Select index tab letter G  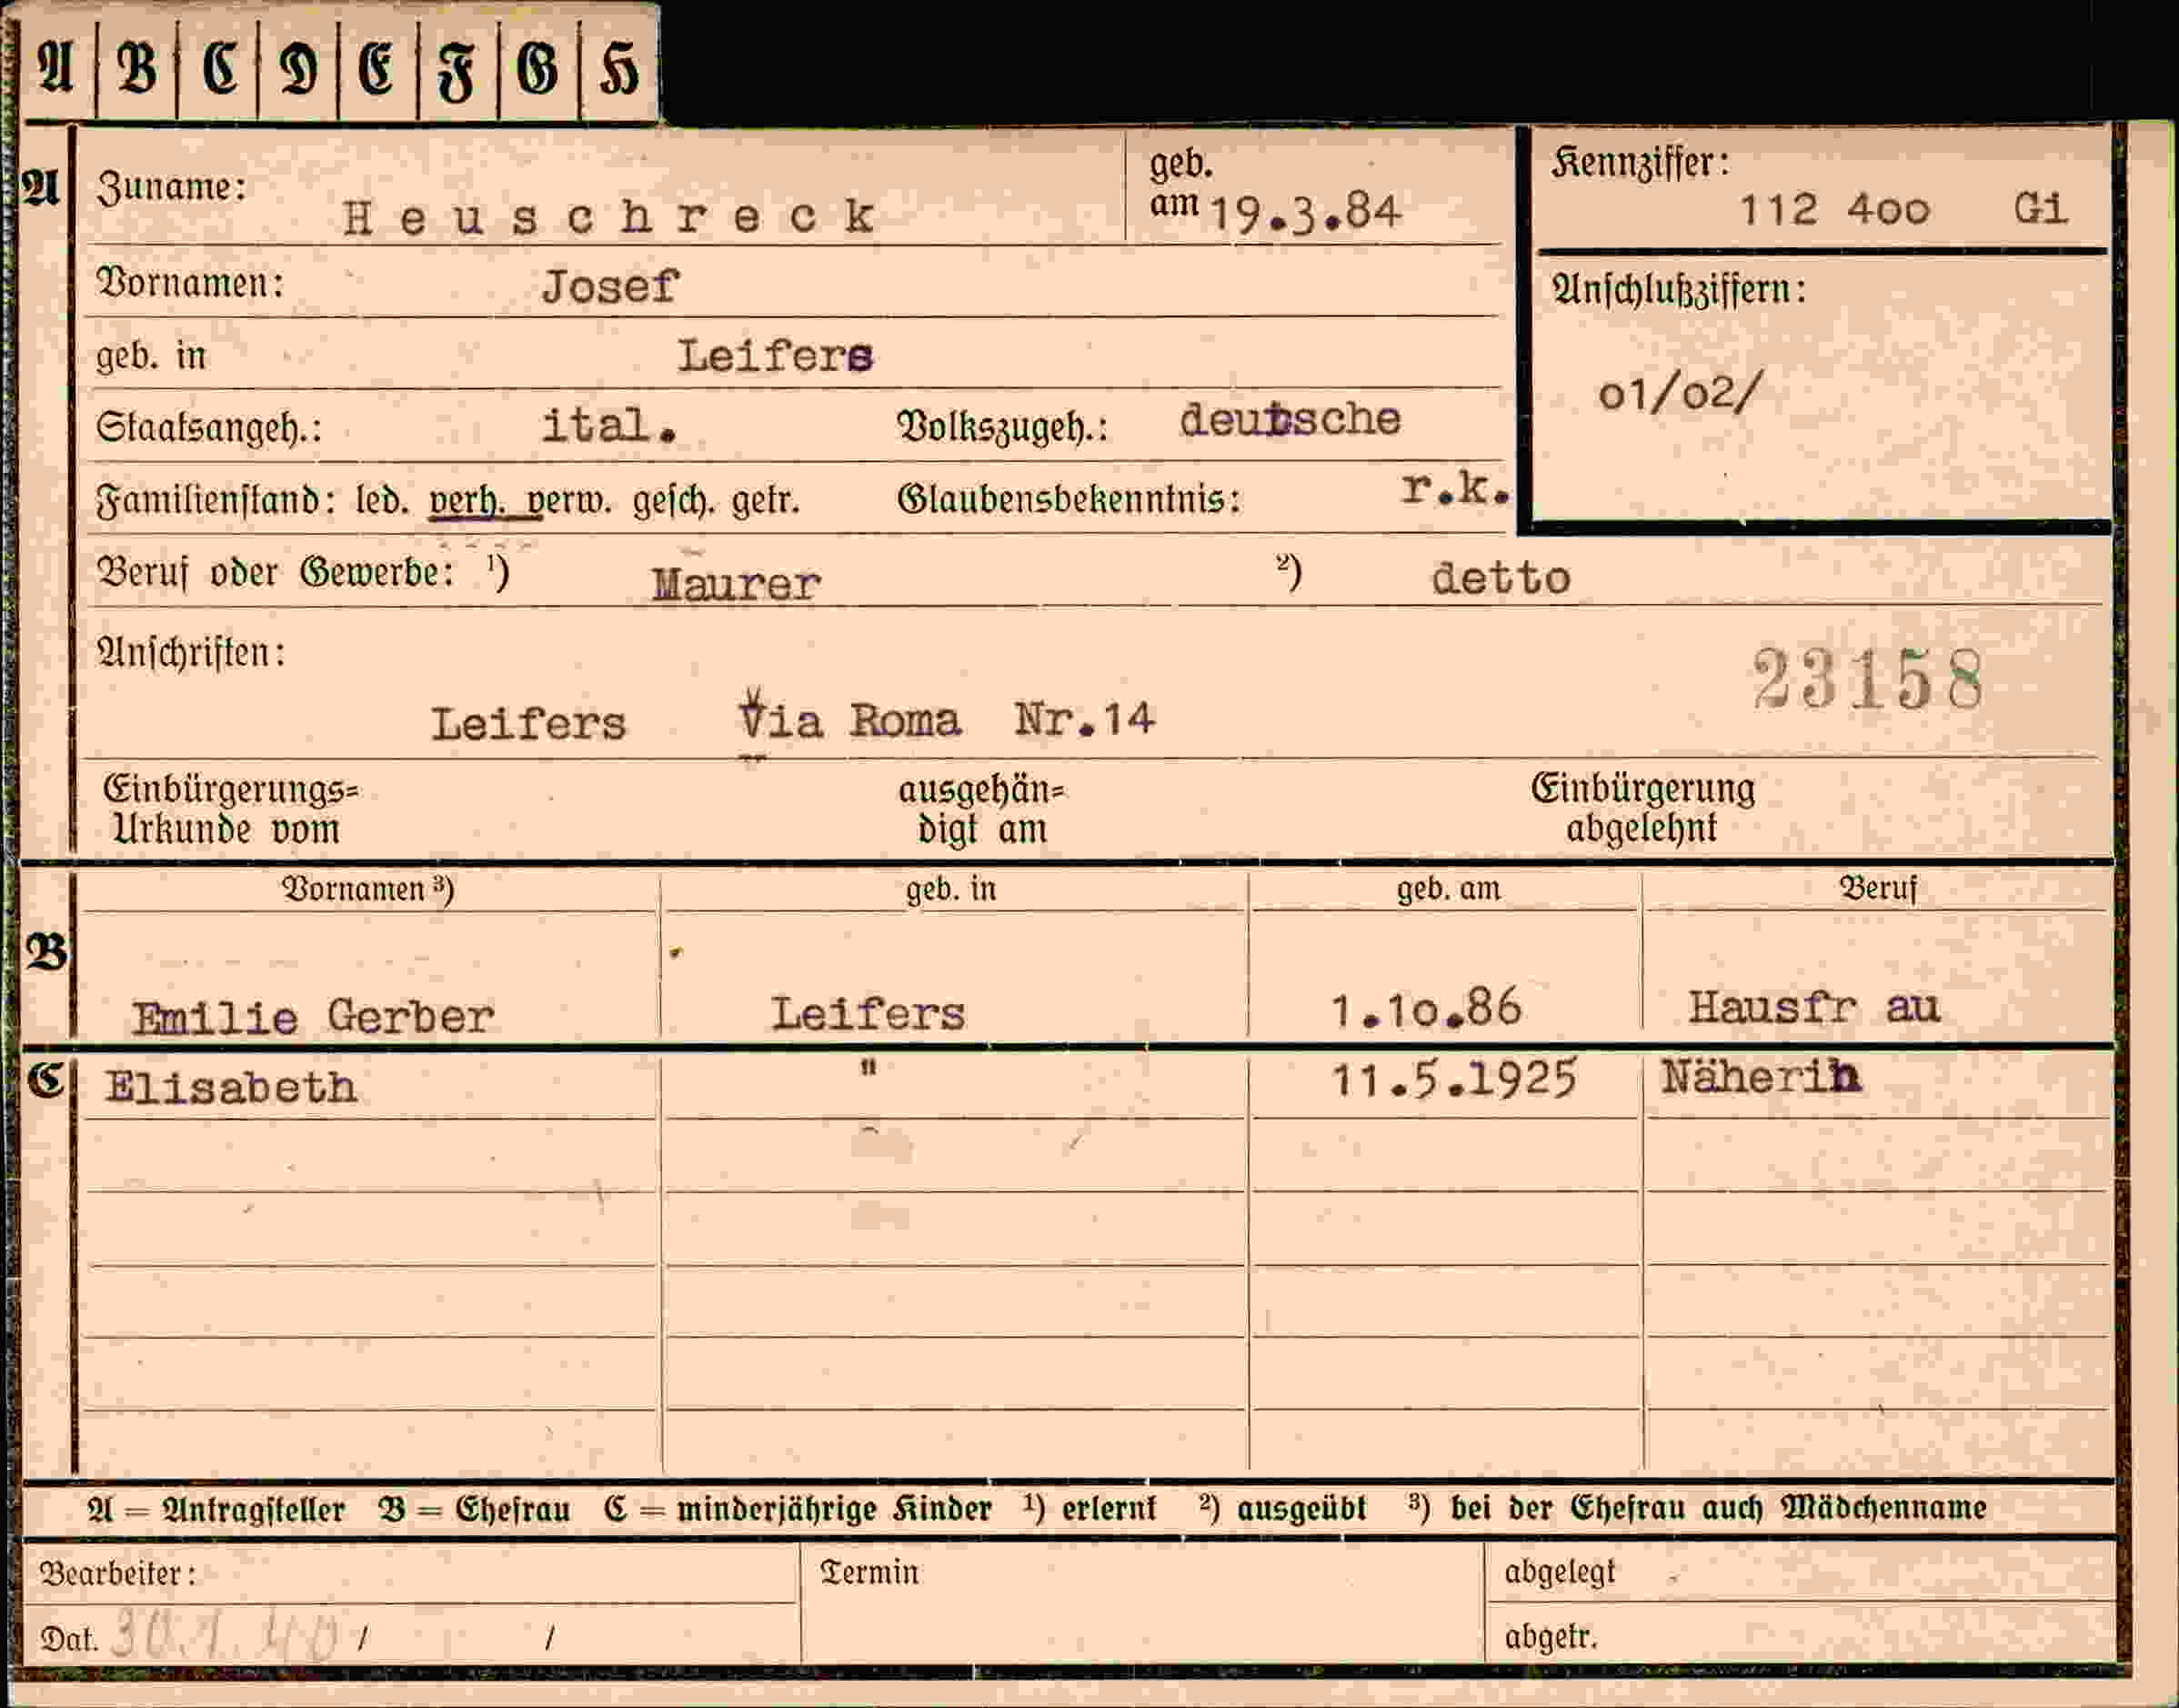(x=537, y=68)
